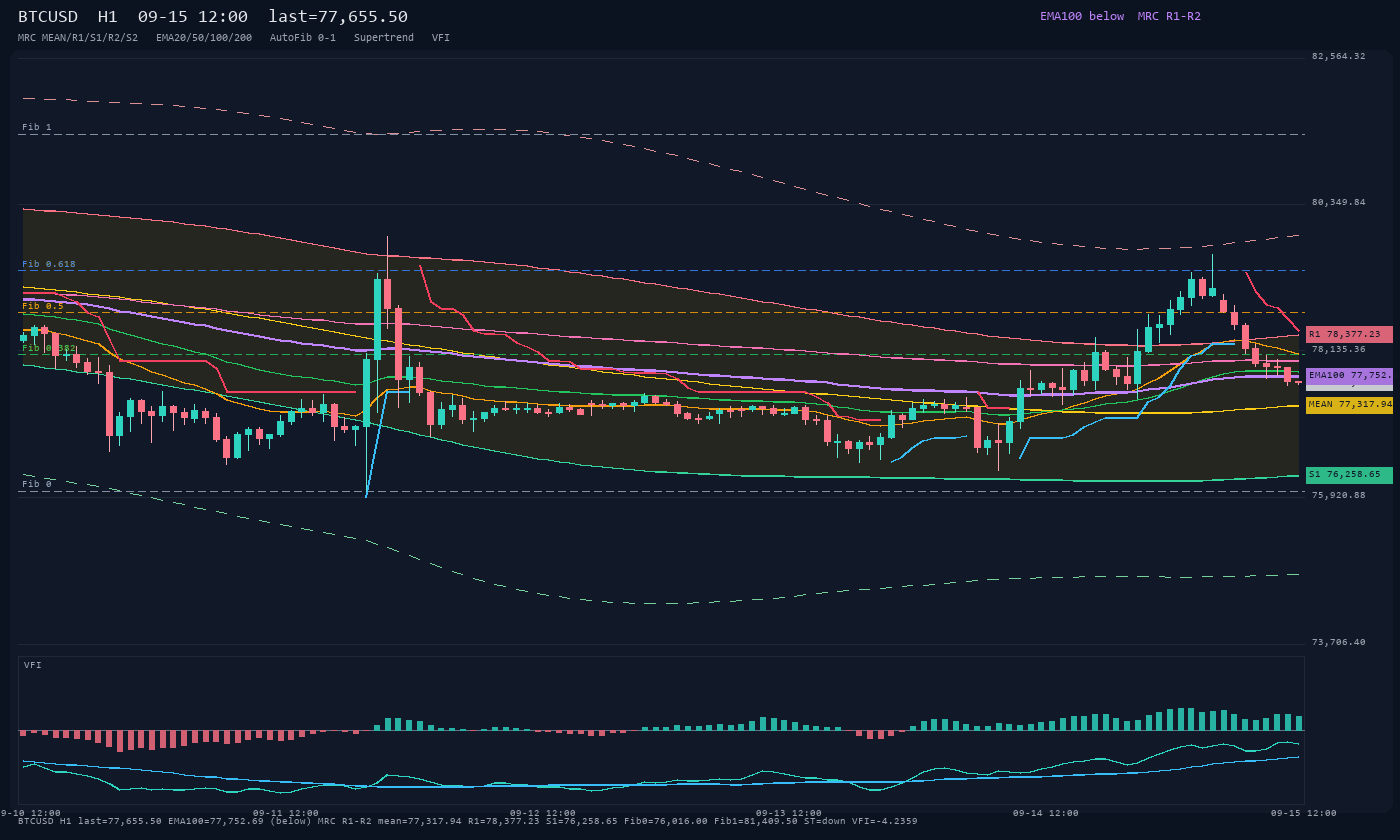Image resolution: width=1400 pixels, height=840 pixels.
Task: Select the AutoFib 0-1 indicator label
Action: pos(303,38)
